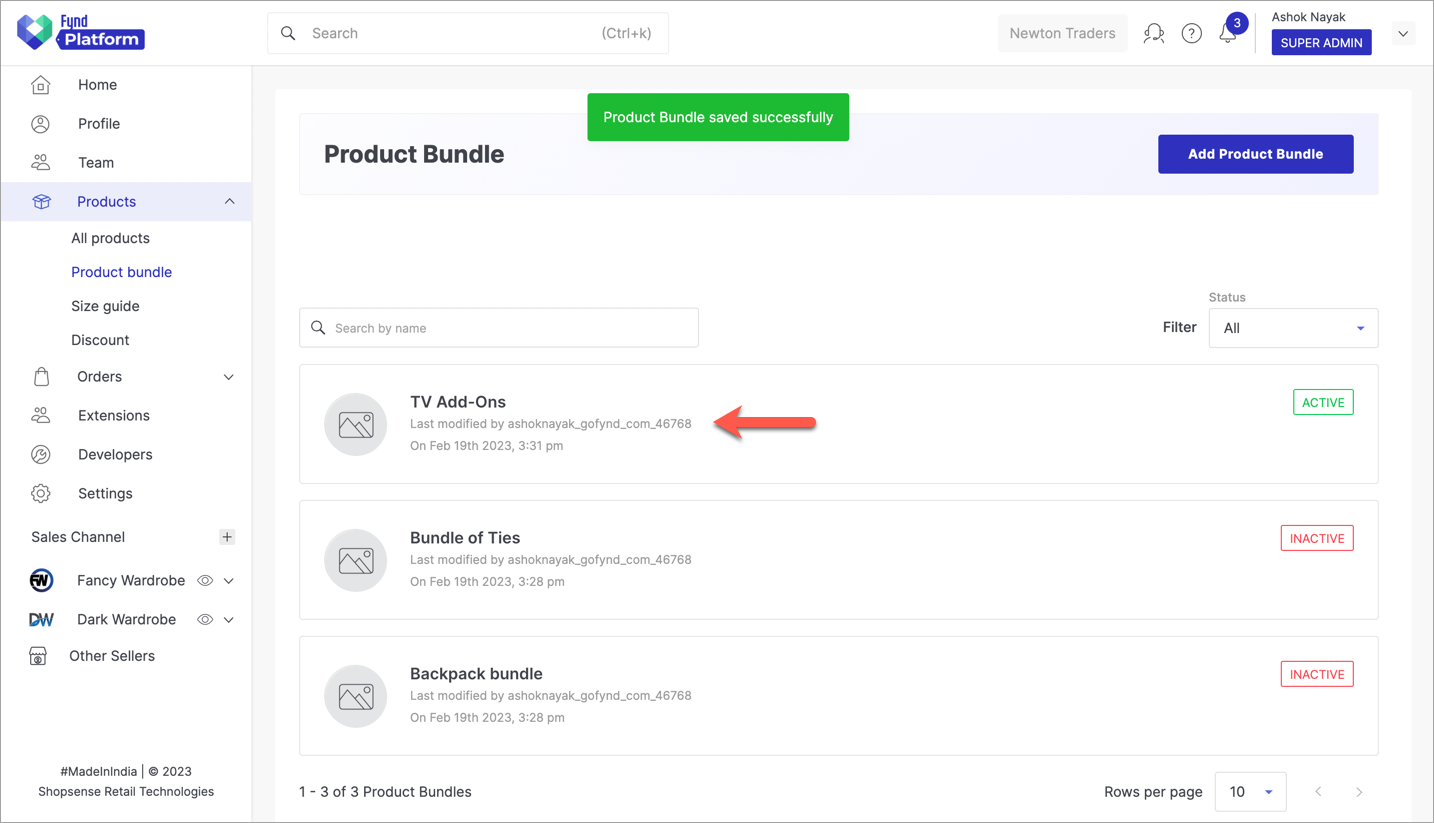Click the TV Add-Ons image placeholder
The image size is (1434, 823).
(356, 424)
